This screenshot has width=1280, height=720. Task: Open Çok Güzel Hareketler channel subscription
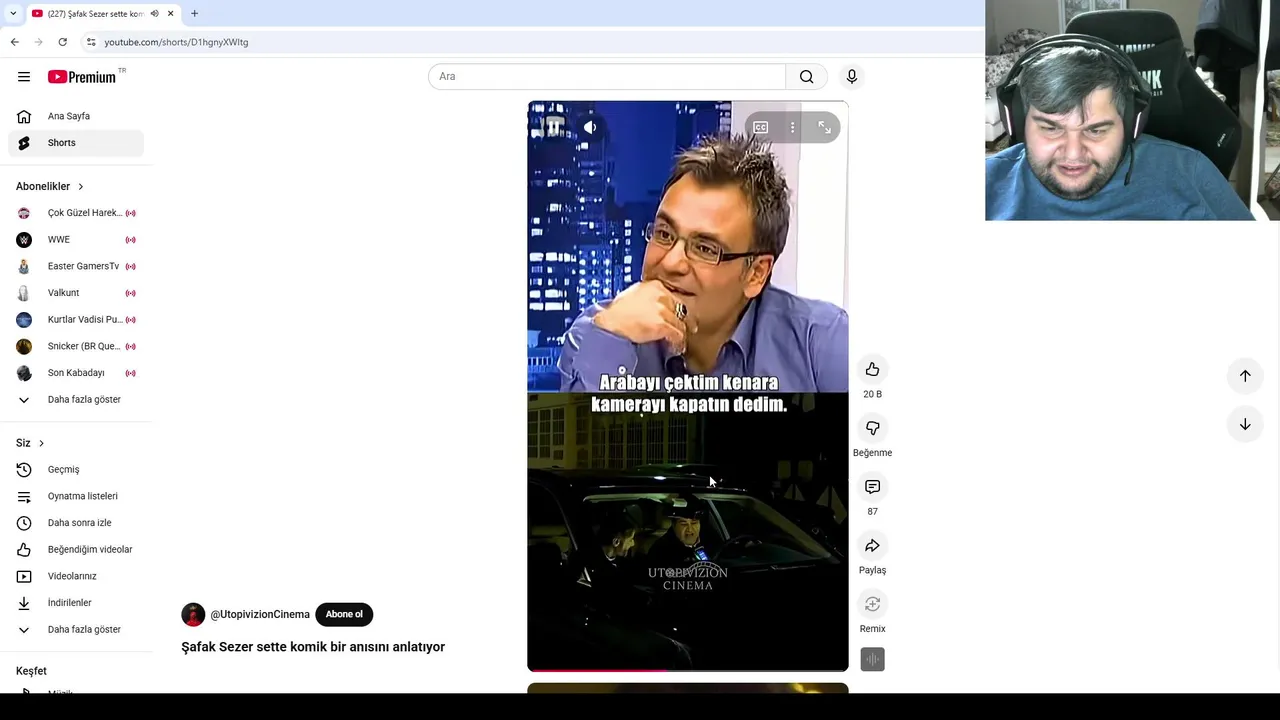(x=76, y=213)
